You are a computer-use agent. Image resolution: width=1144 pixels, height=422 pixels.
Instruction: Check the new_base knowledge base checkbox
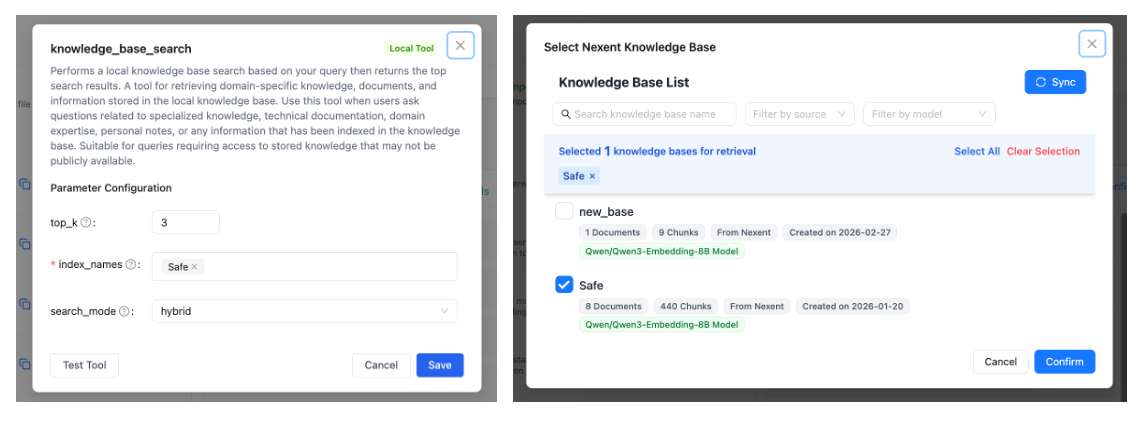[564, 211]
